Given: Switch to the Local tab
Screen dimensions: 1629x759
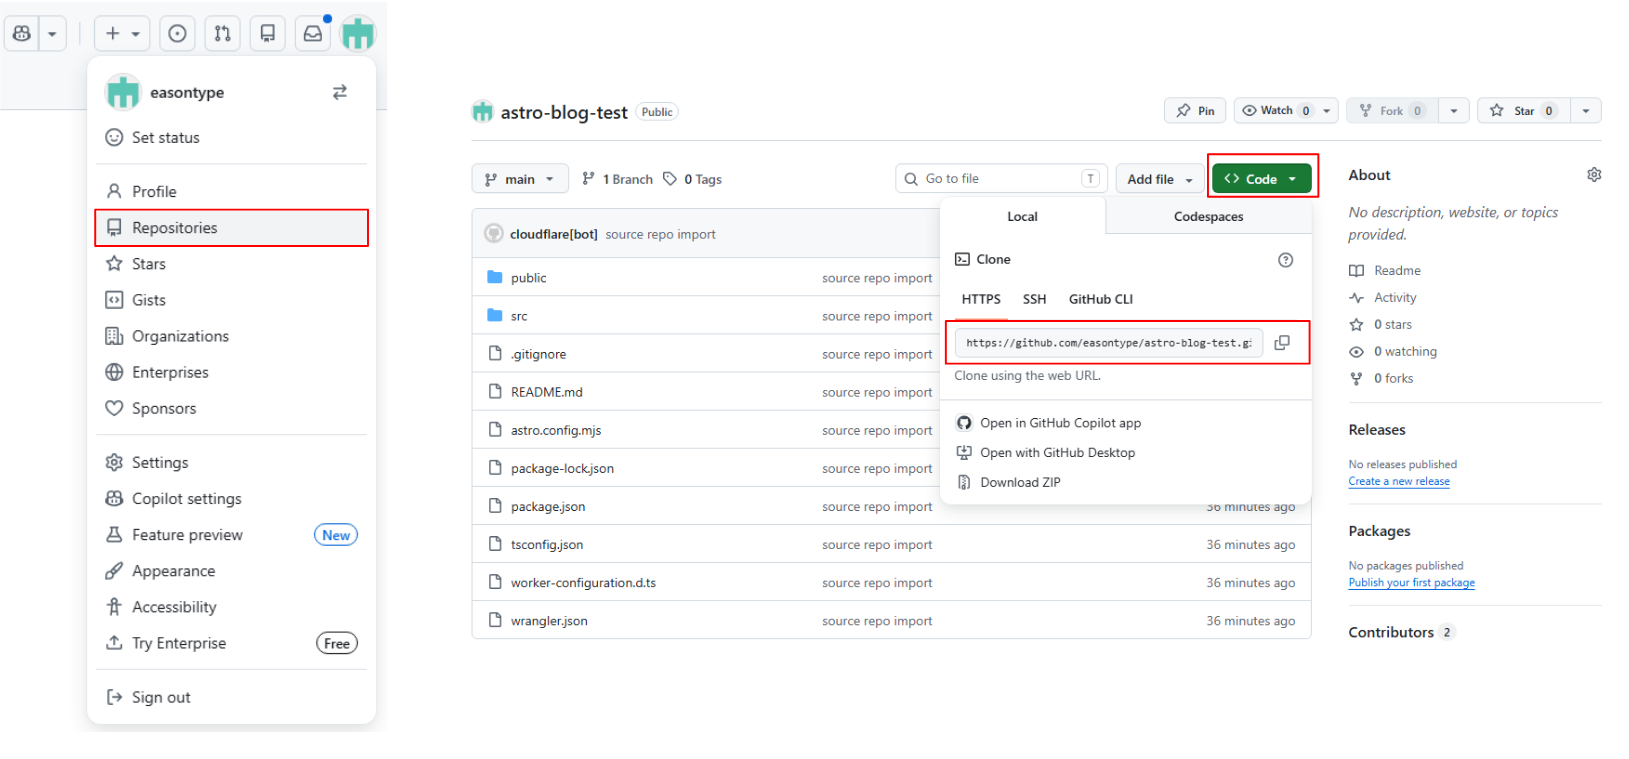Looking at the screenshot, I should point(1022,216).
